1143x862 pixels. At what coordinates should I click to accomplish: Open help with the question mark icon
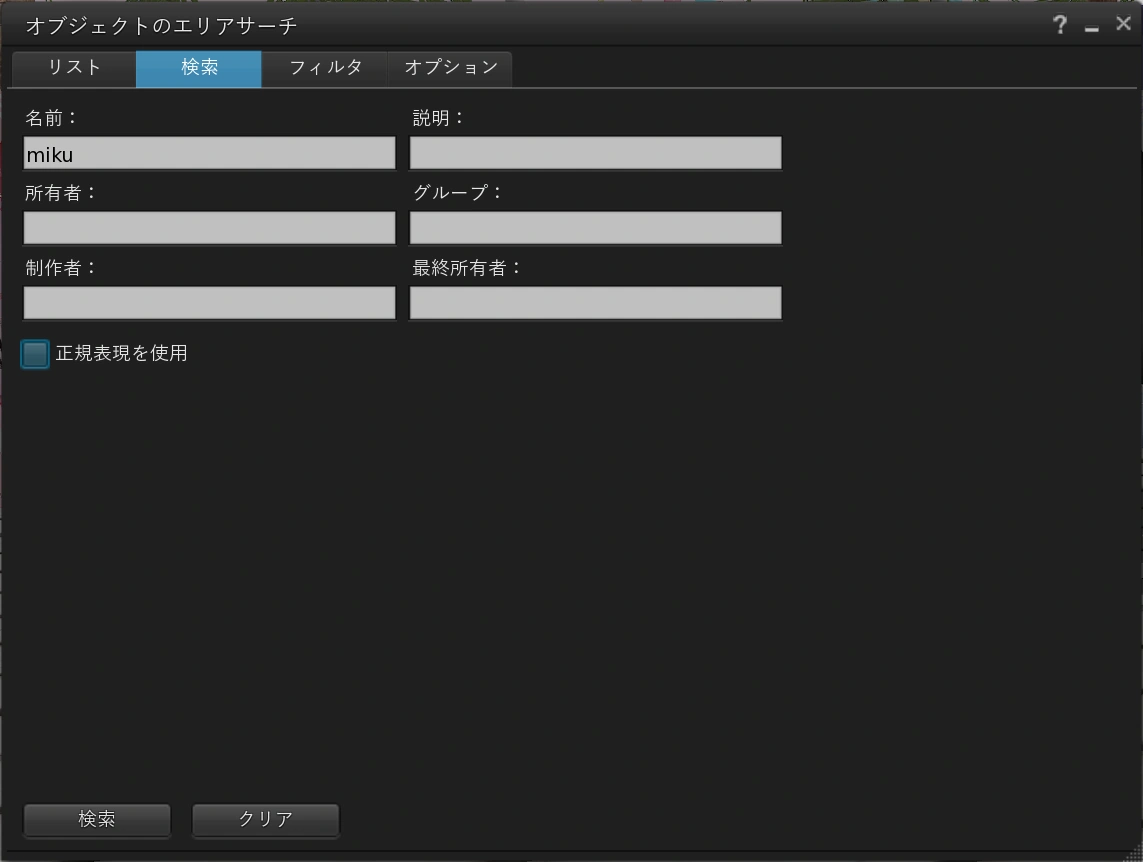1060,25
